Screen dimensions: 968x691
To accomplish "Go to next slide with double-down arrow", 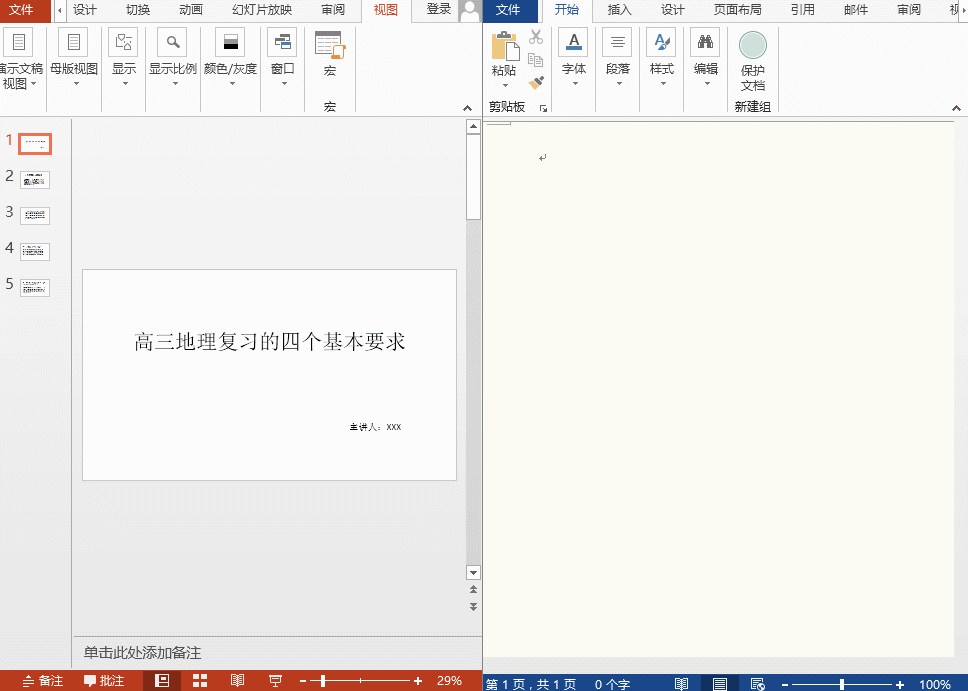I will 474,607.
